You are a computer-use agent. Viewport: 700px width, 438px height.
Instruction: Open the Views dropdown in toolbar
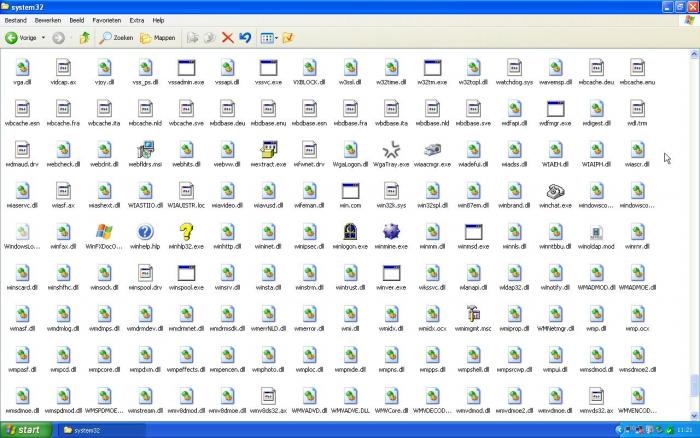[268, 38]
